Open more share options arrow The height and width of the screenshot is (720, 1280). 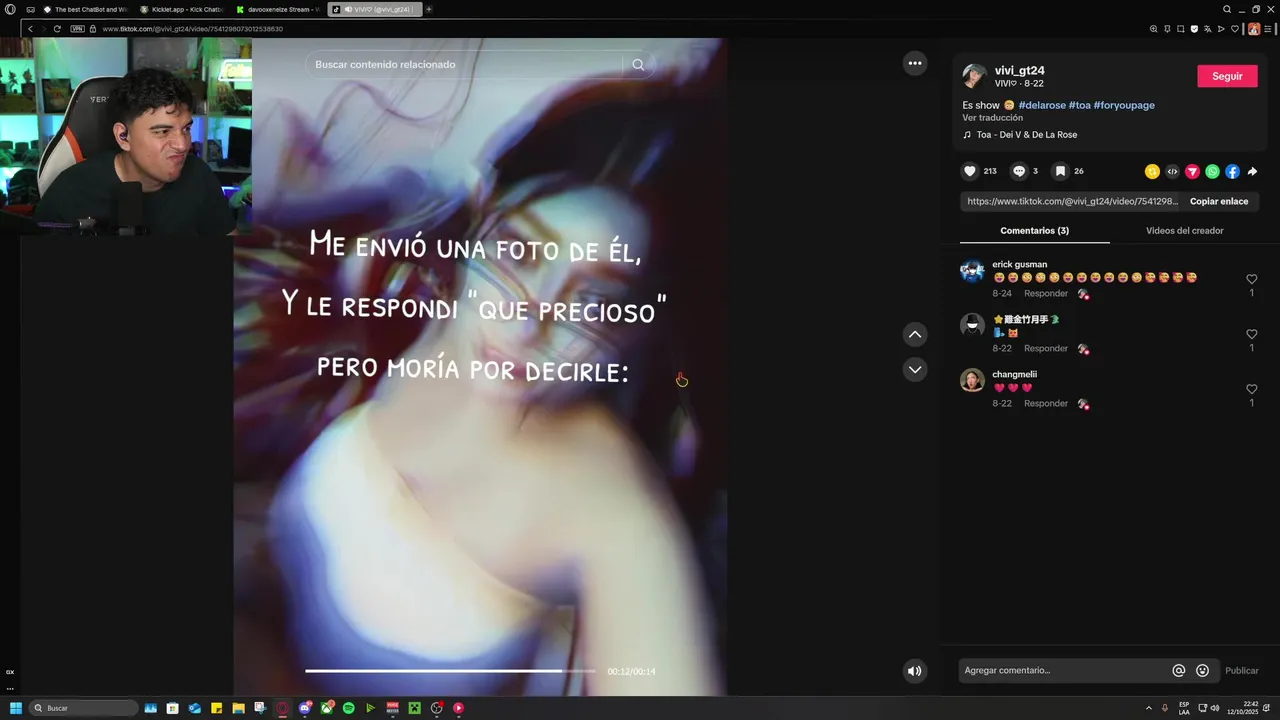pos(1252,172)
